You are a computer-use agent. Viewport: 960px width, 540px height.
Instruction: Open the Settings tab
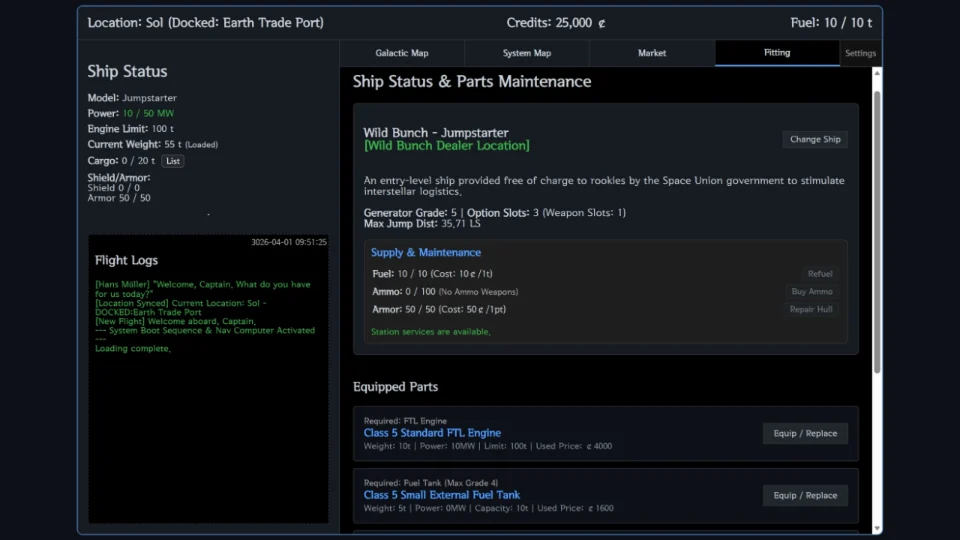(860, 53)
